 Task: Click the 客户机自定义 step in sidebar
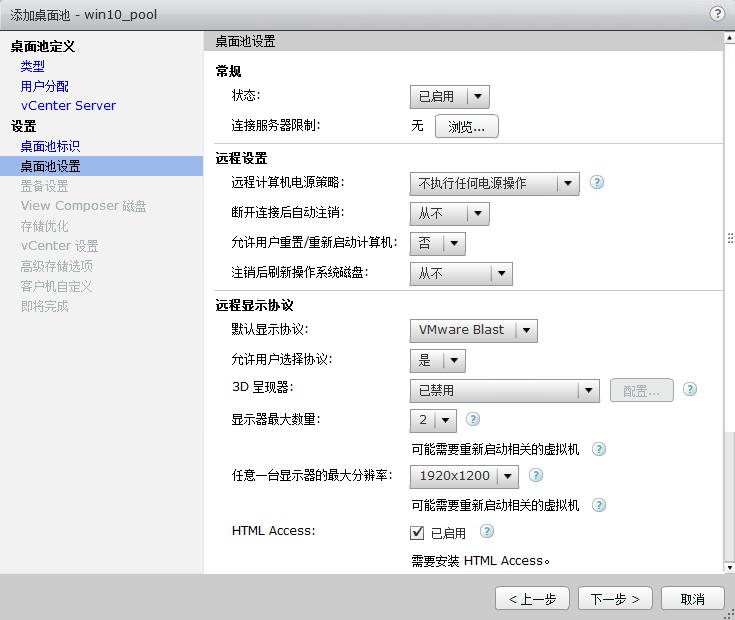click(x=56, y=286)
